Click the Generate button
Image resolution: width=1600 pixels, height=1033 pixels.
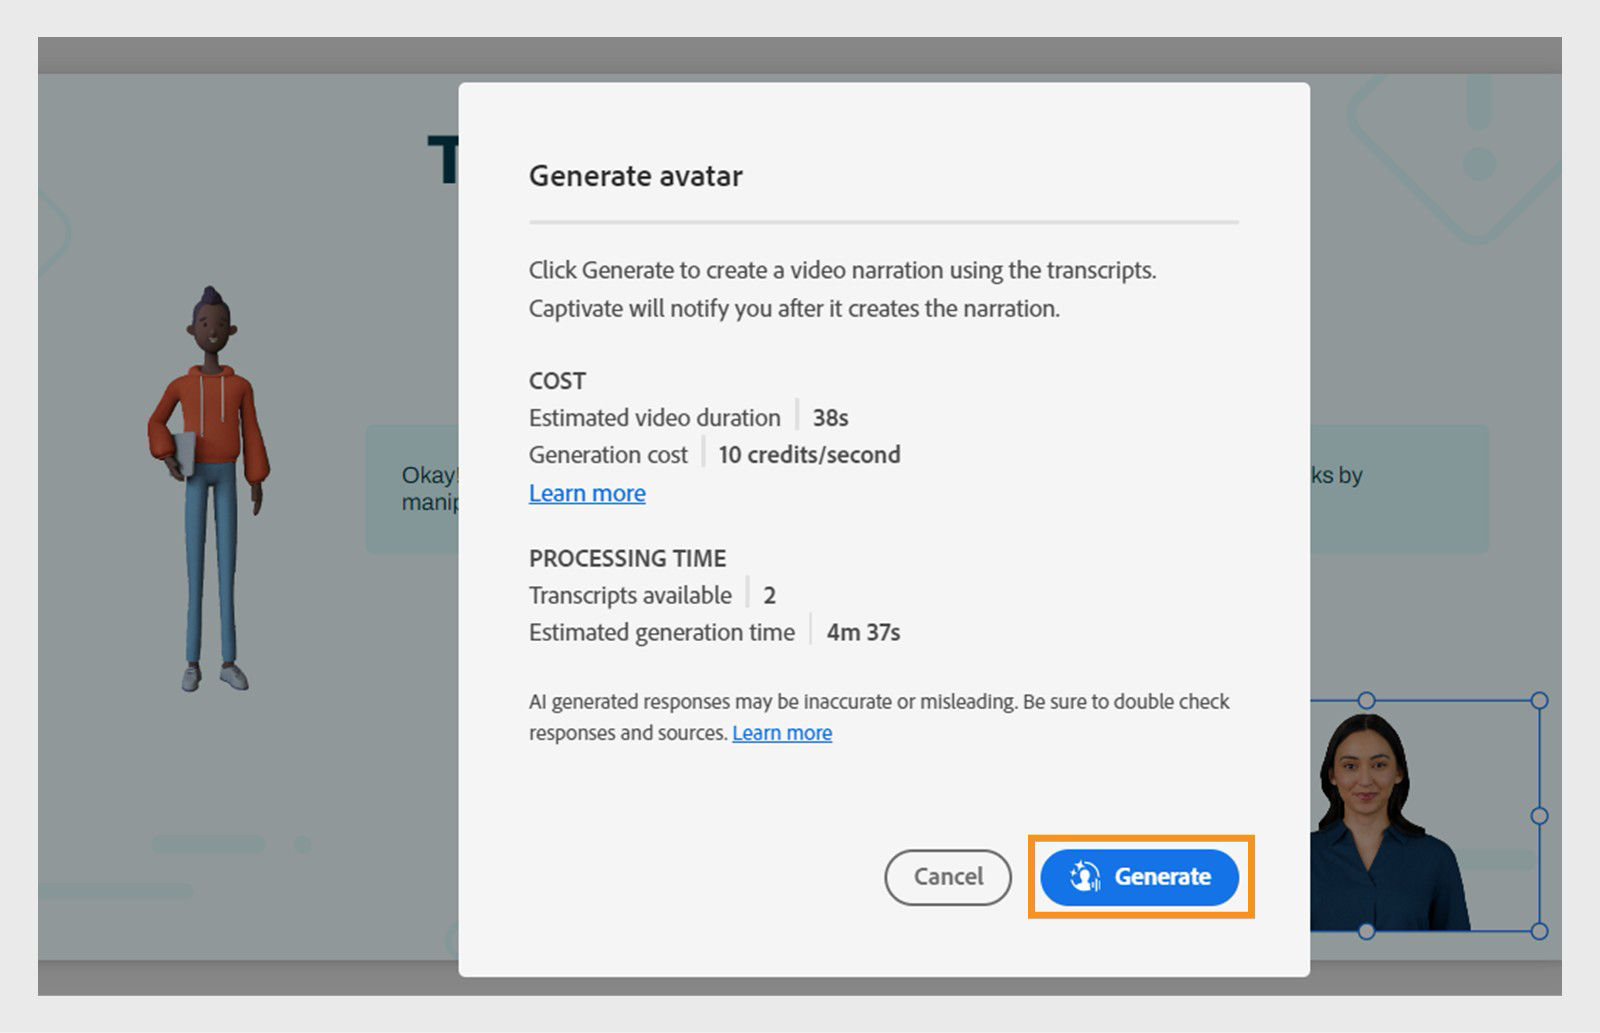click(x=1139, y=877)
